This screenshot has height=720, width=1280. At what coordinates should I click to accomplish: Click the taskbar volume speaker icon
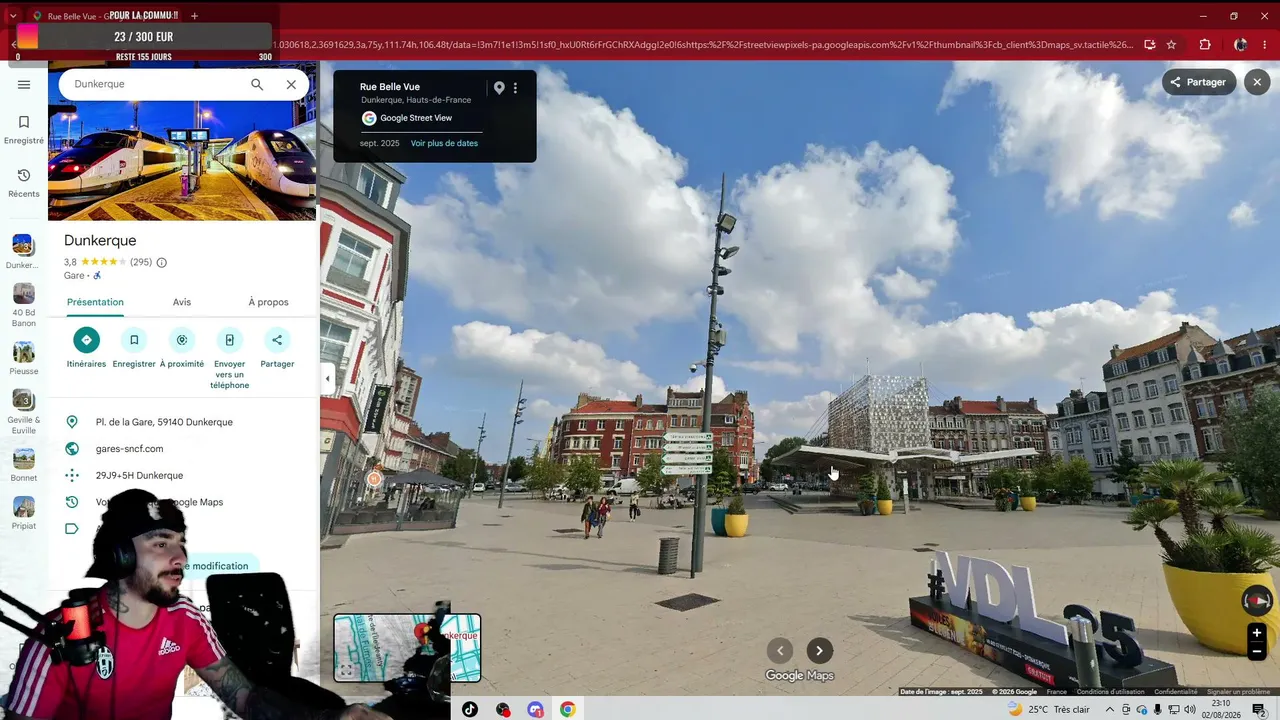click(x=1190, y=709)
